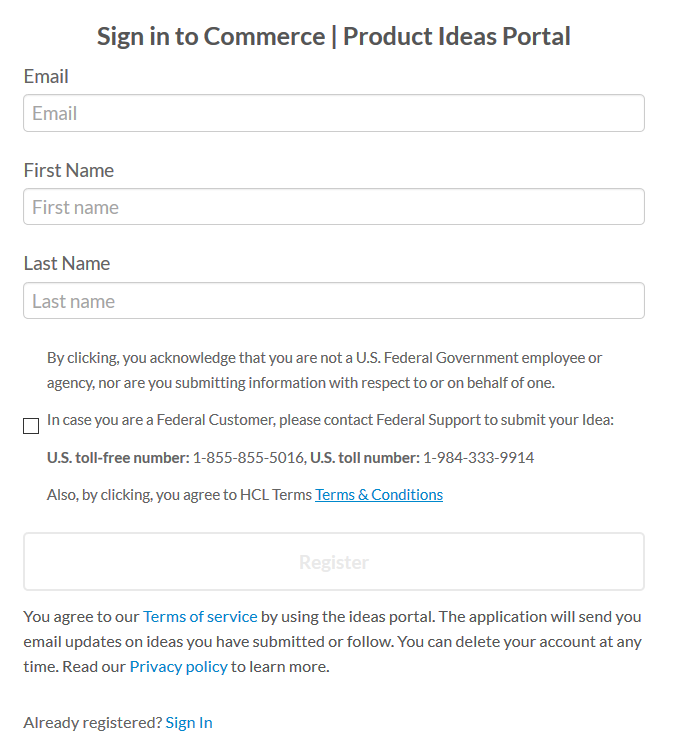This screenshot has width=678, height=747.
Task: Click the First Name label
Action: tap(69, 170)
